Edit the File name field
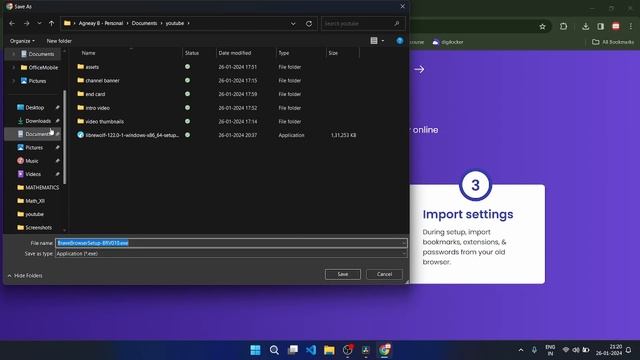The width and height of the screenshot is (640, 360). point(231,243)
